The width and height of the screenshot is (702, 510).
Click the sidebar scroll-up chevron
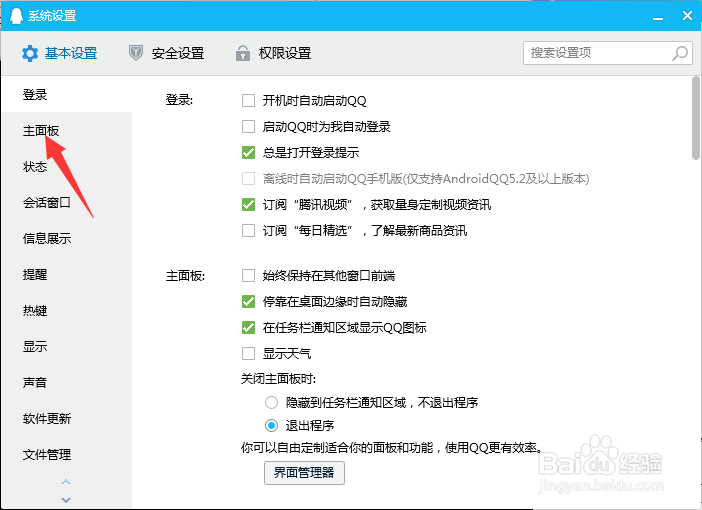(66, 482)
